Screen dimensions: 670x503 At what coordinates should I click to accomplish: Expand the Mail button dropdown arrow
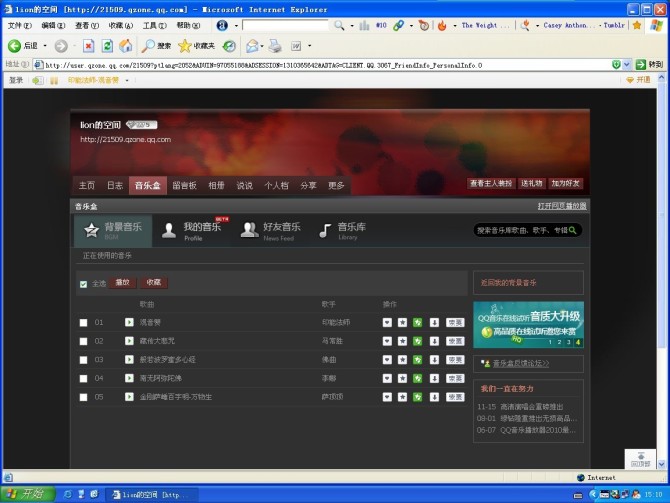262,46
